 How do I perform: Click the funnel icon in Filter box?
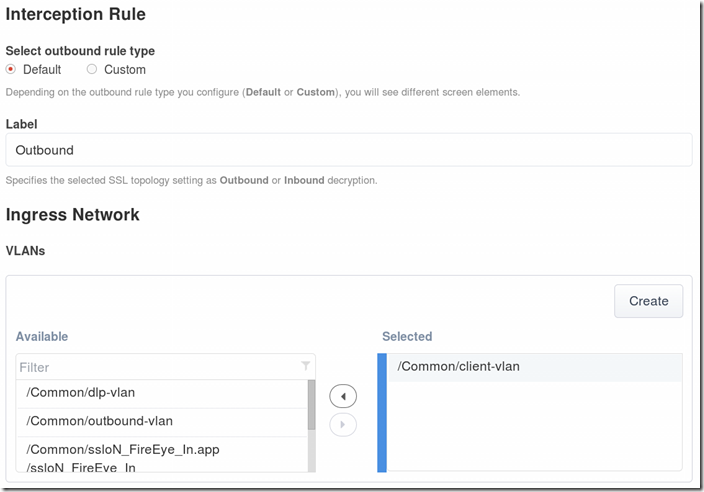click(x=305, y=367)
